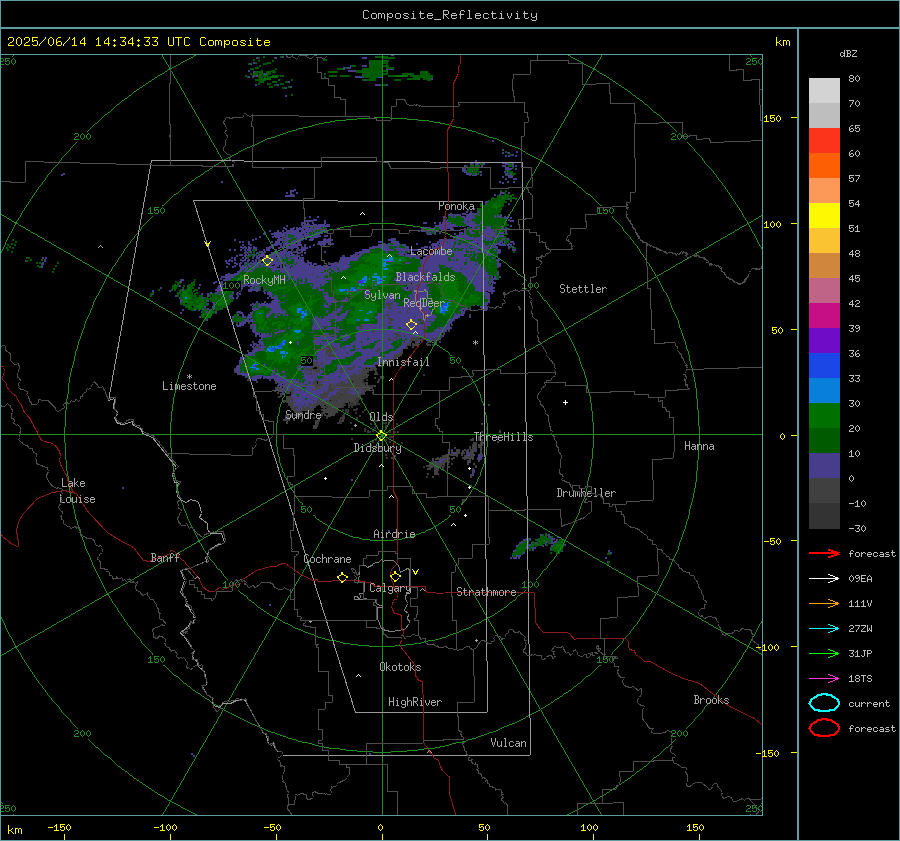The height and width of the screenshot is (841, 900).
Task: Select muted purple swatch between 10 and 0
Action: (824, 466)
